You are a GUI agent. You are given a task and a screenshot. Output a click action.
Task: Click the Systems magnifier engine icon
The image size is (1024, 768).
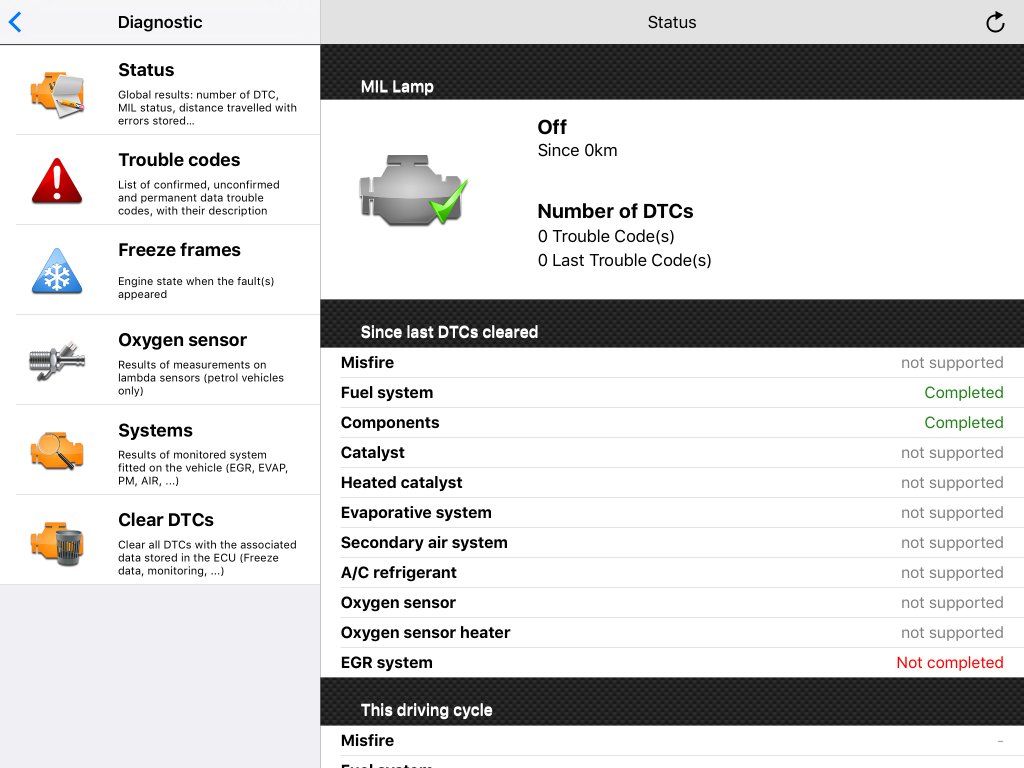57,451
